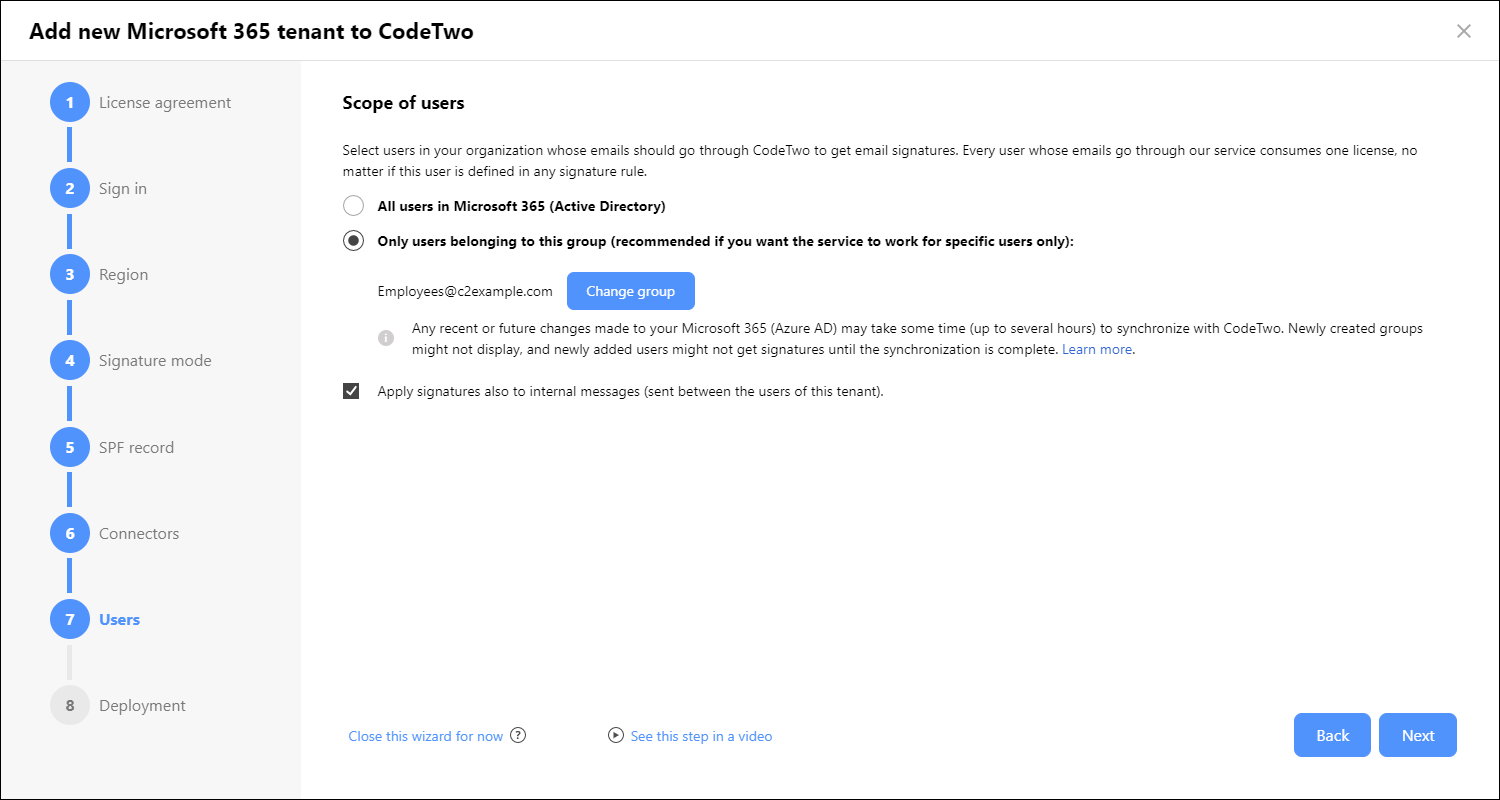Open the Users step label

point(119,619)
